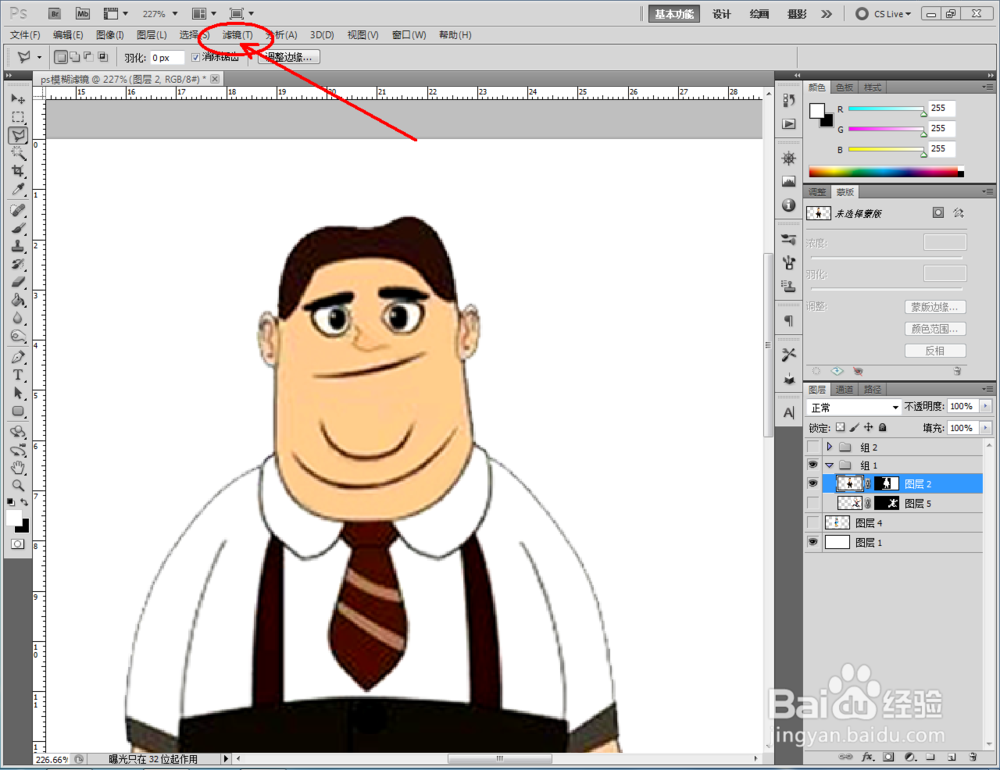This screenshot has height=770, width=1000.
Task: Switch to the 绘画 workspace
Action: [x=759, y=13]
